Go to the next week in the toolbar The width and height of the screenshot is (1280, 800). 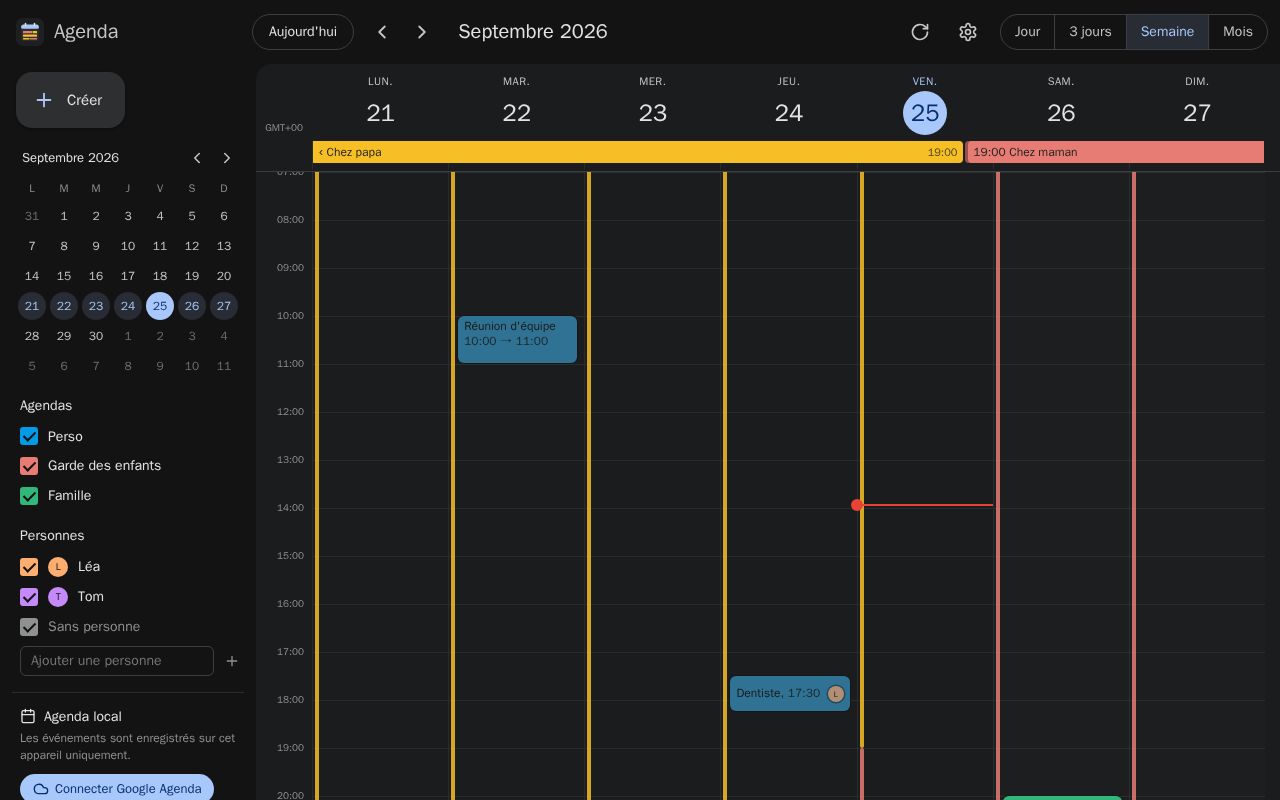422,32
